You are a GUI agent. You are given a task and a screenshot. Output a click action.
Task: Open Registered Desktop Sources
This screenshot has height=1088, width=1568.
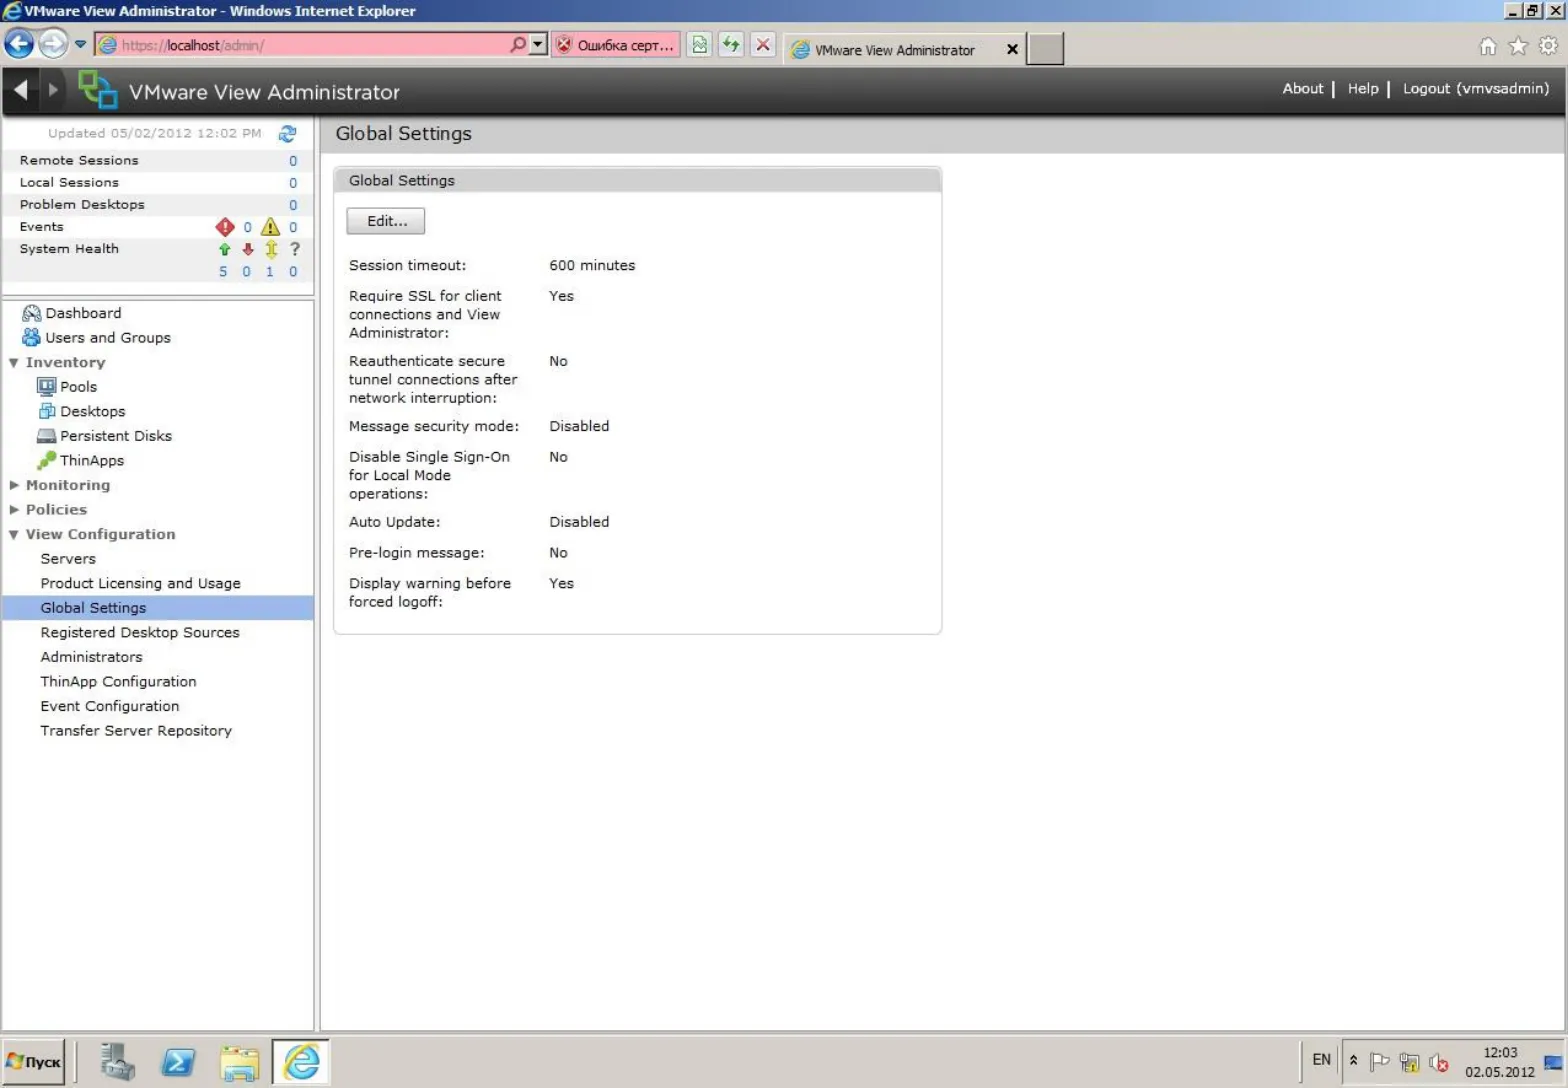coord(140,633)
